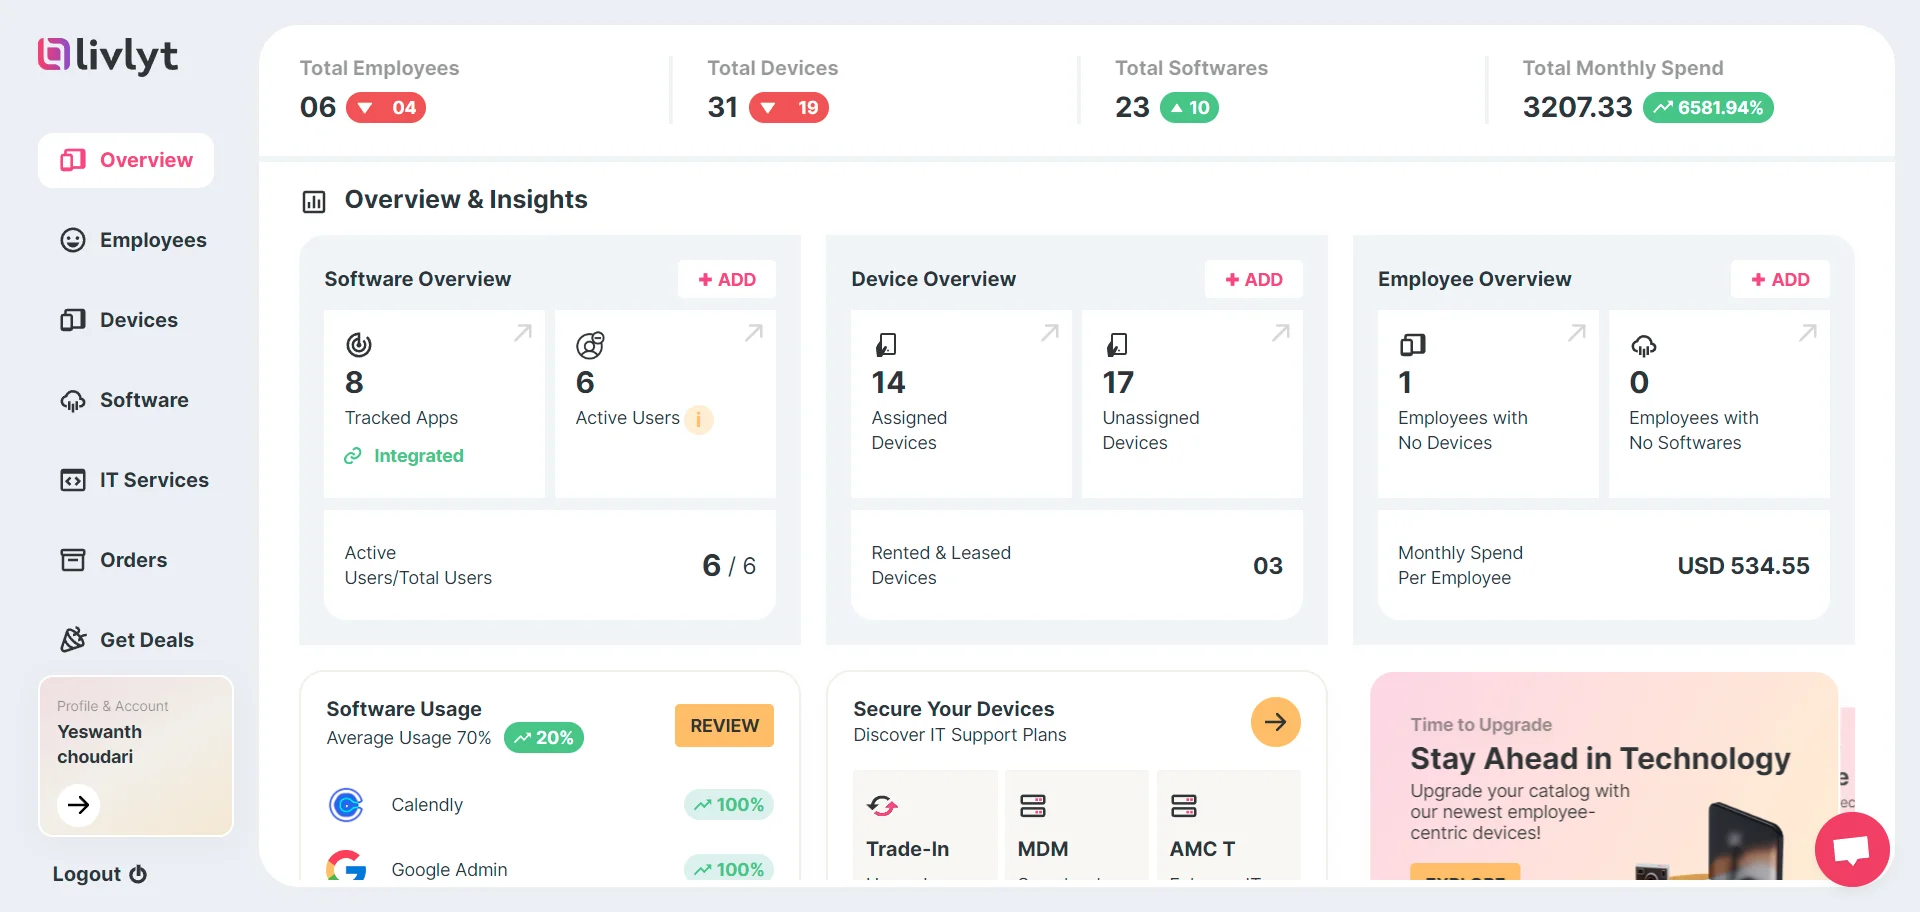Click USD 534.55 monthly spend value
The height and width of the screenshot is (912, 1920).
[1743, 566]
